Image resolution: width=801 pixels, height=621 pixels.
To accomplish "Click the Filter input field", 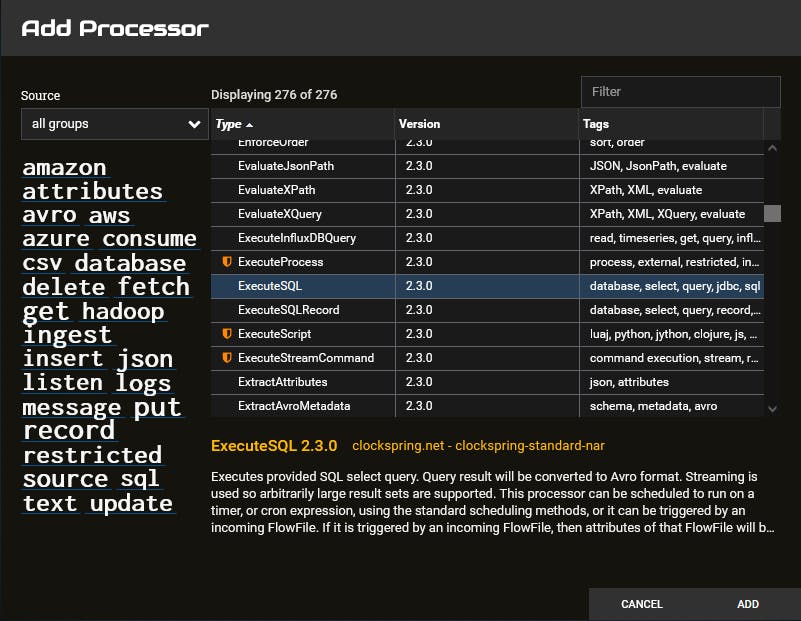I will (x=680, y=92).
